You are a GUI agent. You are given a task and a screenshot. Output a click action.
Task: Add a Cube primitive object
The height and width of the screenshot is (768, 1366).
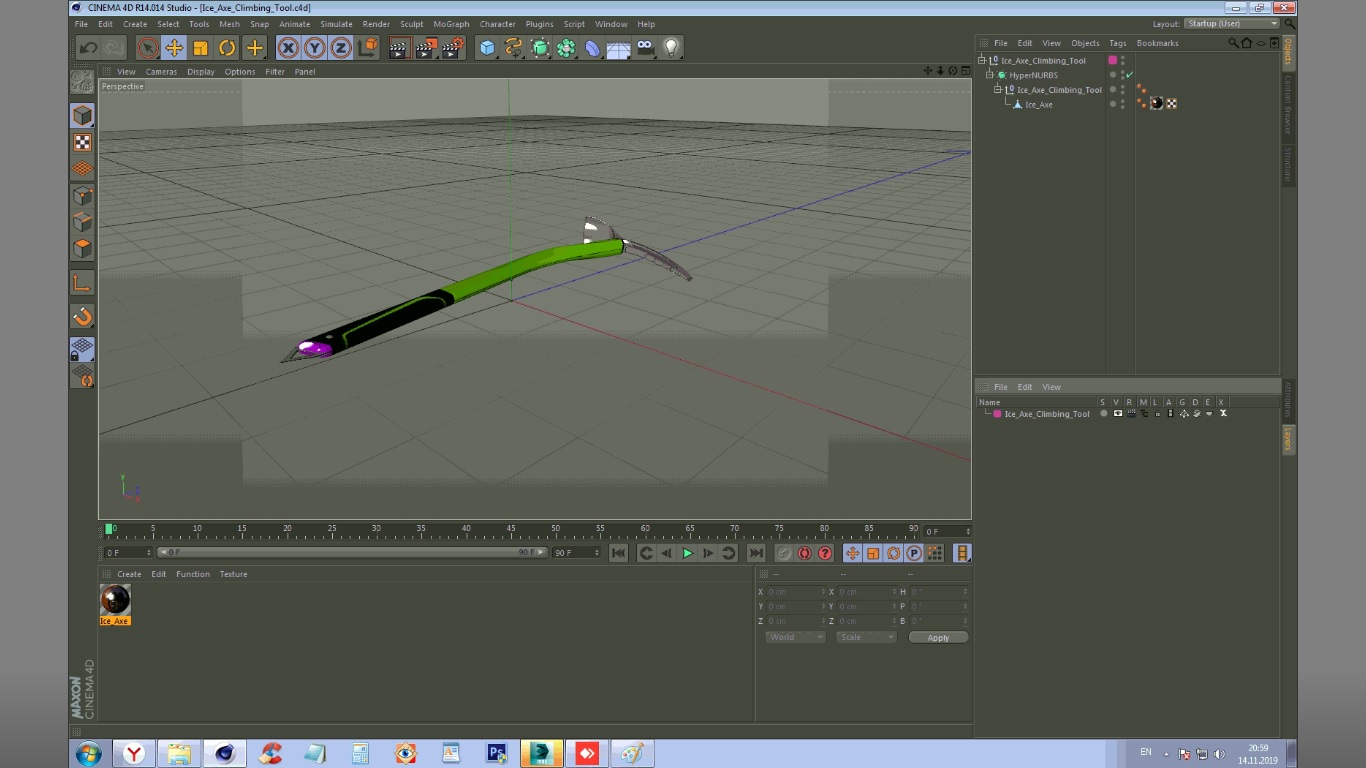tap(487, 47)
